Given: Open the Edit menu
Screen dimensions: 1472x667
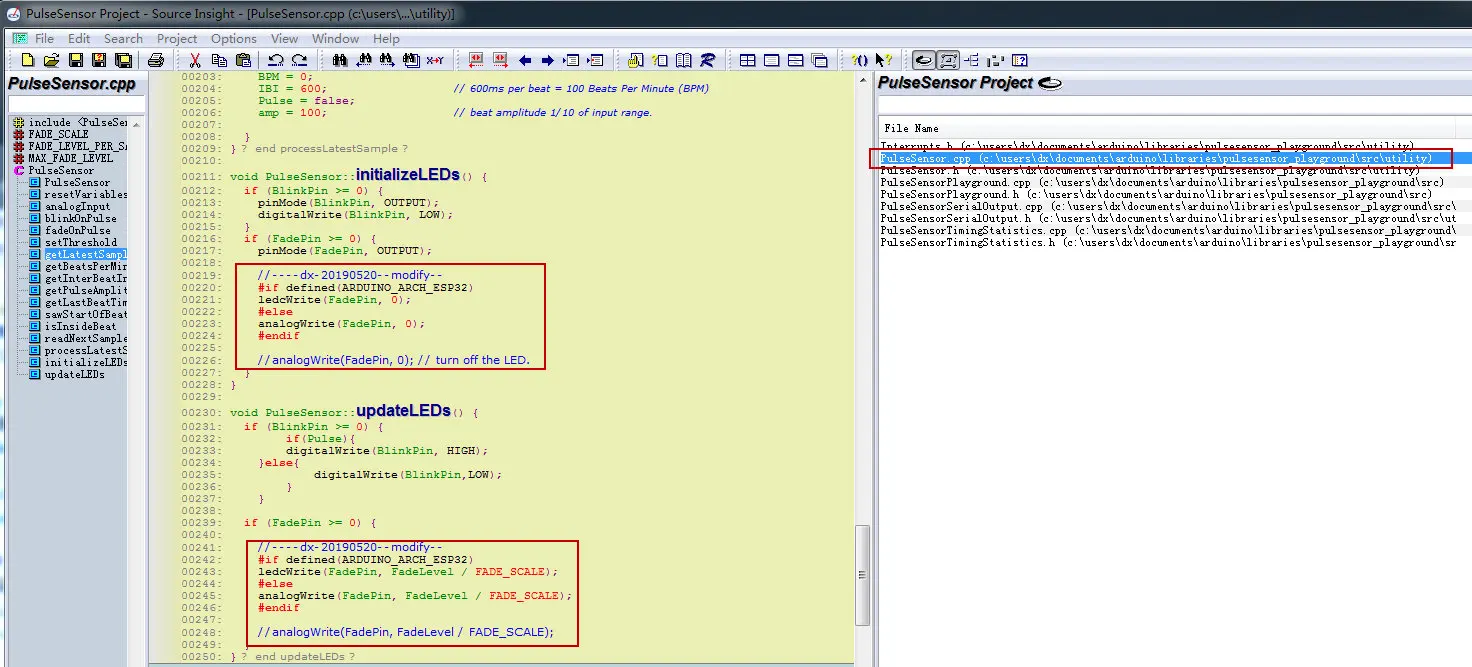Looking at the screenshot, I should click(x=79, y=38).
